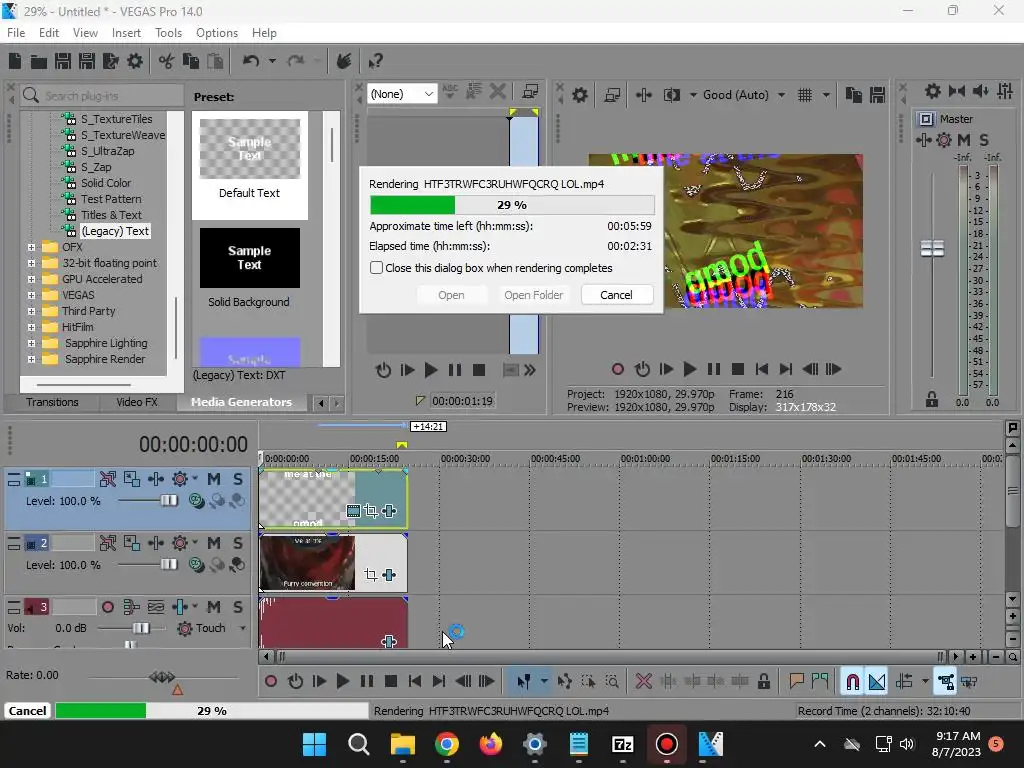Mute video track 1
Image resolution: width=1024 pixels, height=768 pixels.
[x=214, y=479]
